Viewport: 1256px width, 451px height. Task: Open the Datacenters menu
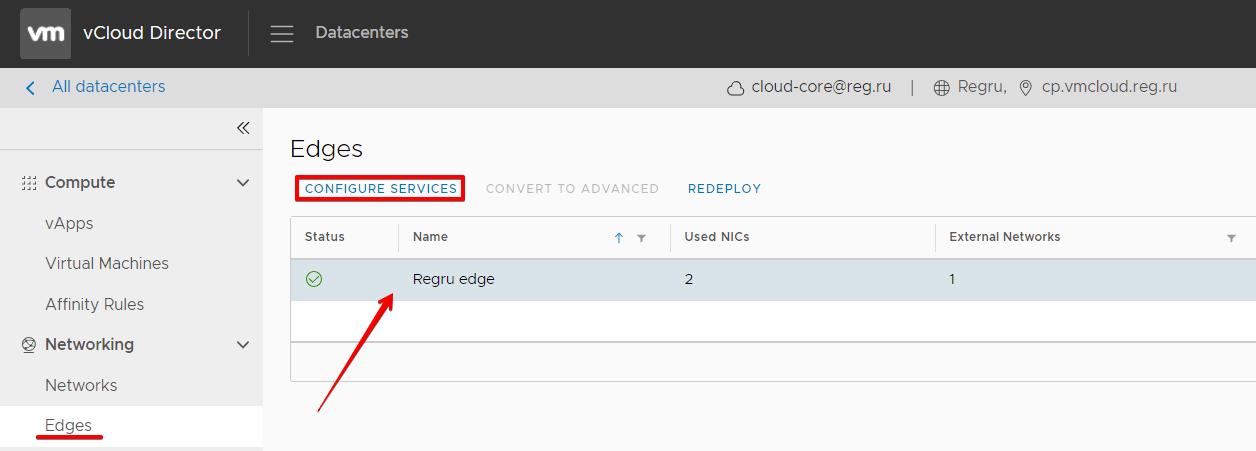point(362,33)
